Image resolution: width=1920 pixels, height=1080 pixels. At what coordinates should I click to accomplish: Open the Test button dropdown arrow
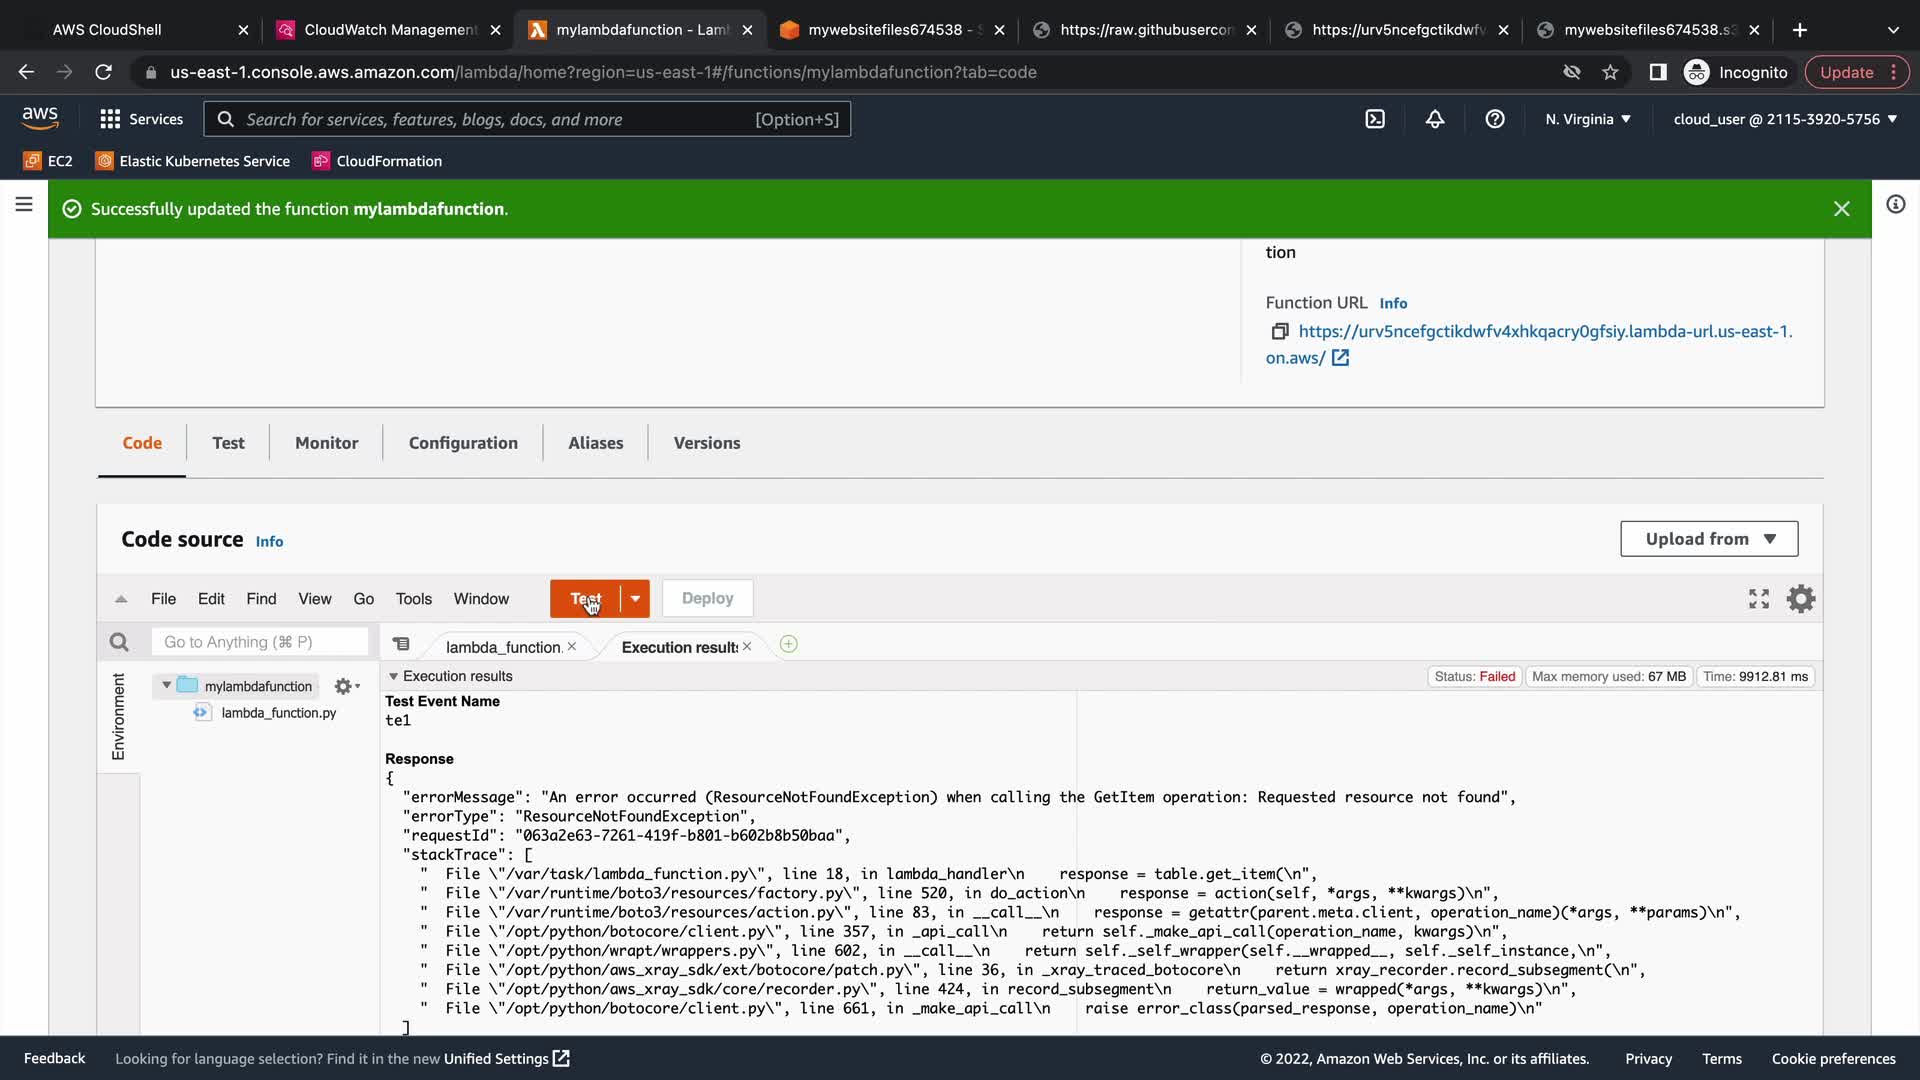(x=635, y=599)
